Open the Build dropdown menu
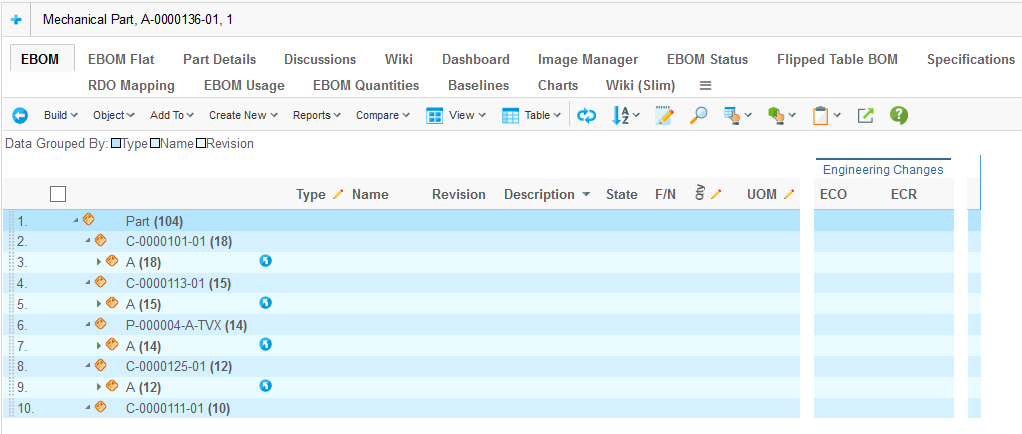This screenshot has width=1022, height=434. point(61,116)
